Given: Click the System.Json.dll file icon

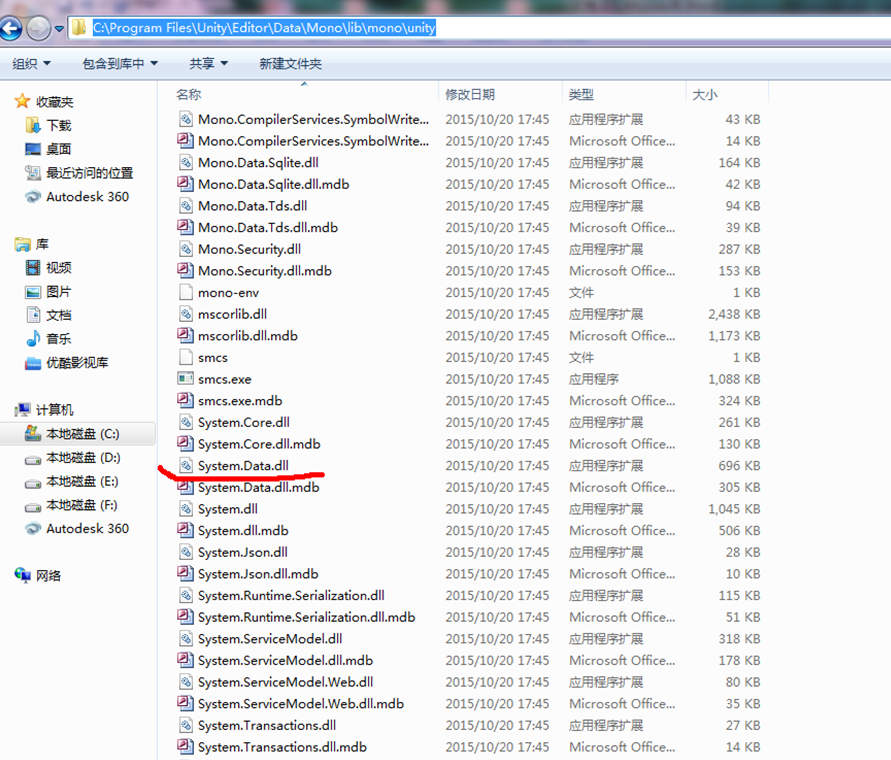Looking at the screenshot, I should [x=185, y=552].
